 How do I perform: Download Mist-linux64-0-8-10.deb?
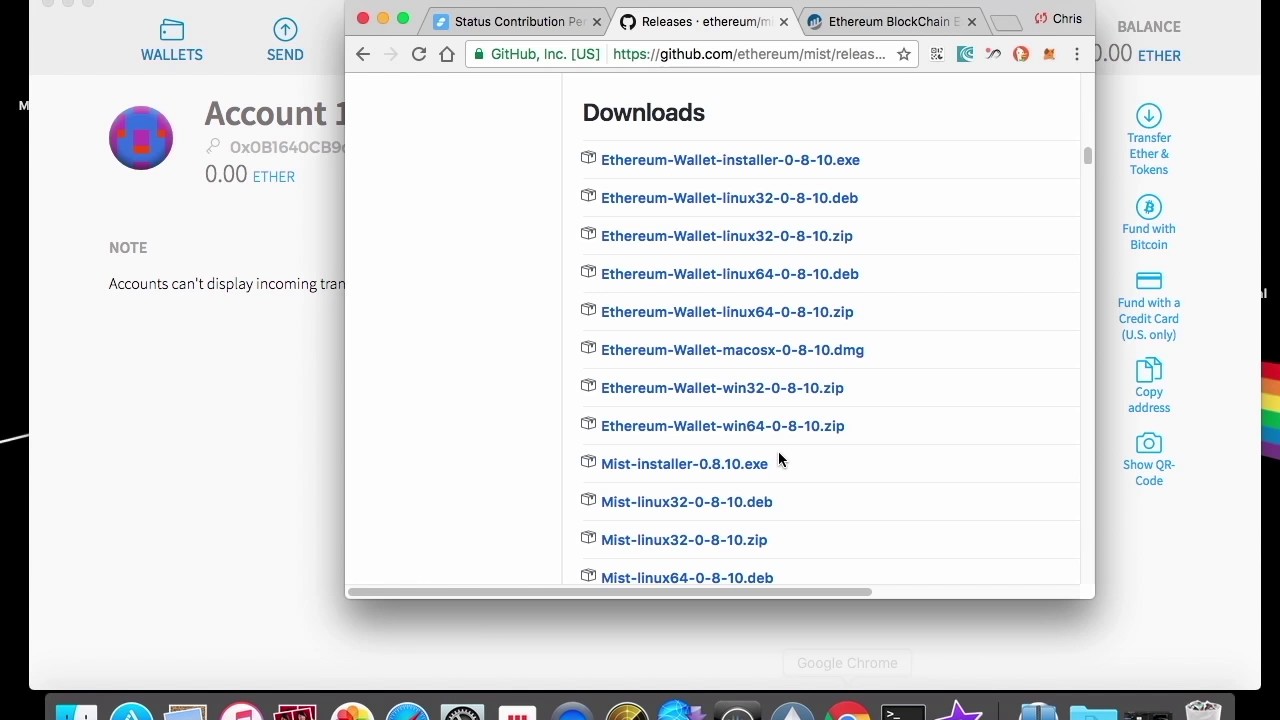pyautogui.click(x=687, y=578)
